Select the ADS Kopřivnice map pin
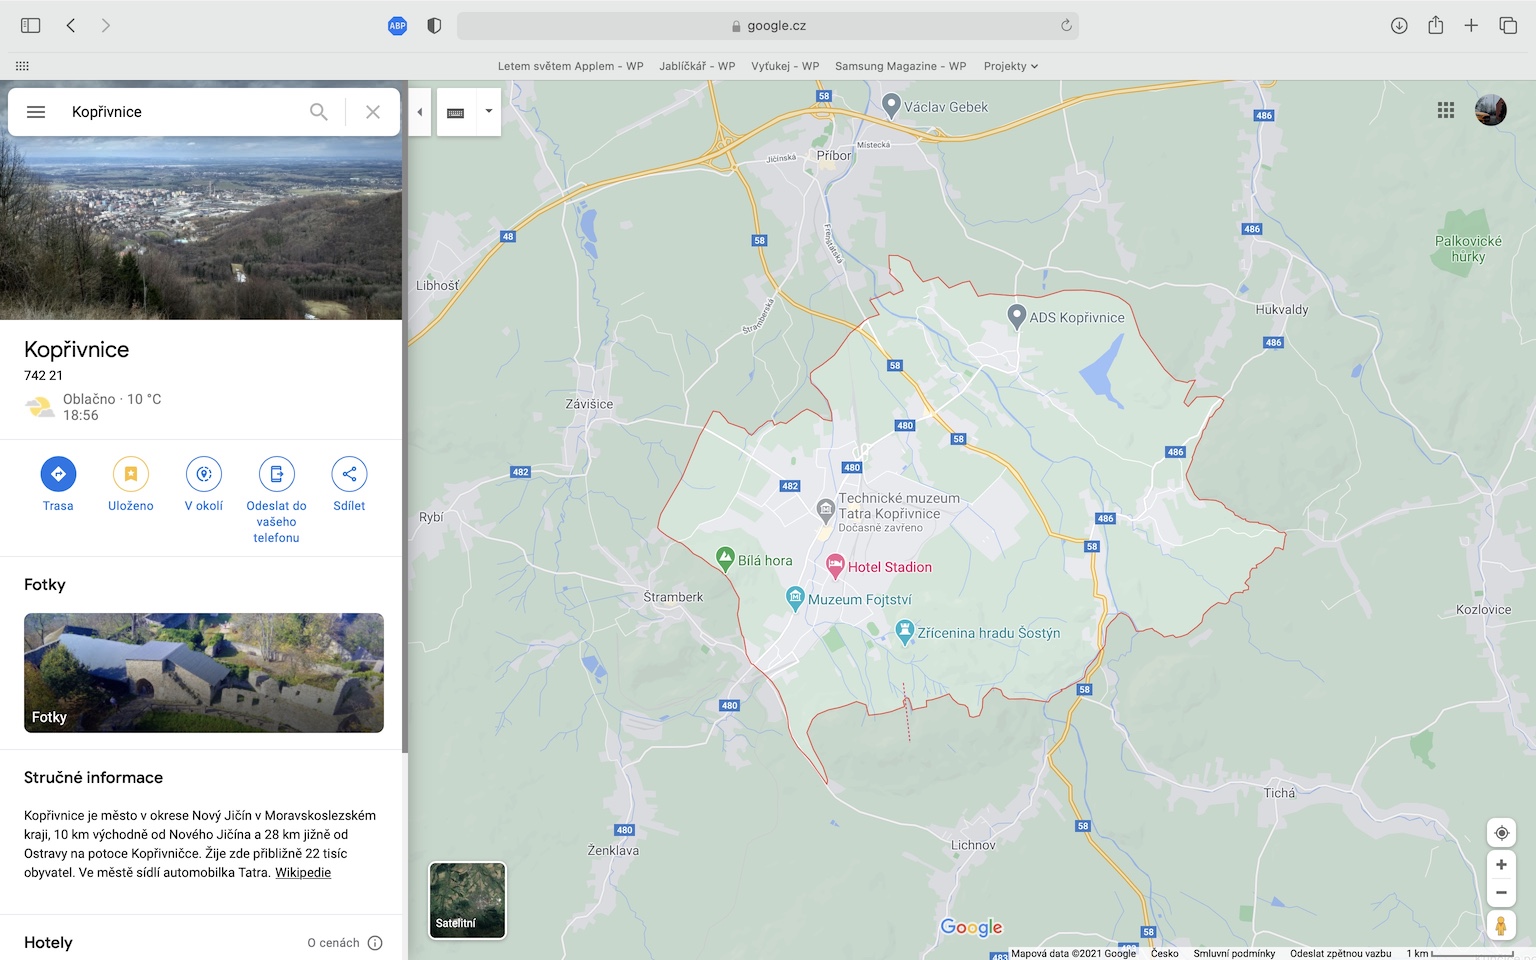The height and width of the screenshot is (960, 1536). pyautogui.click(x=1016, y=316)
